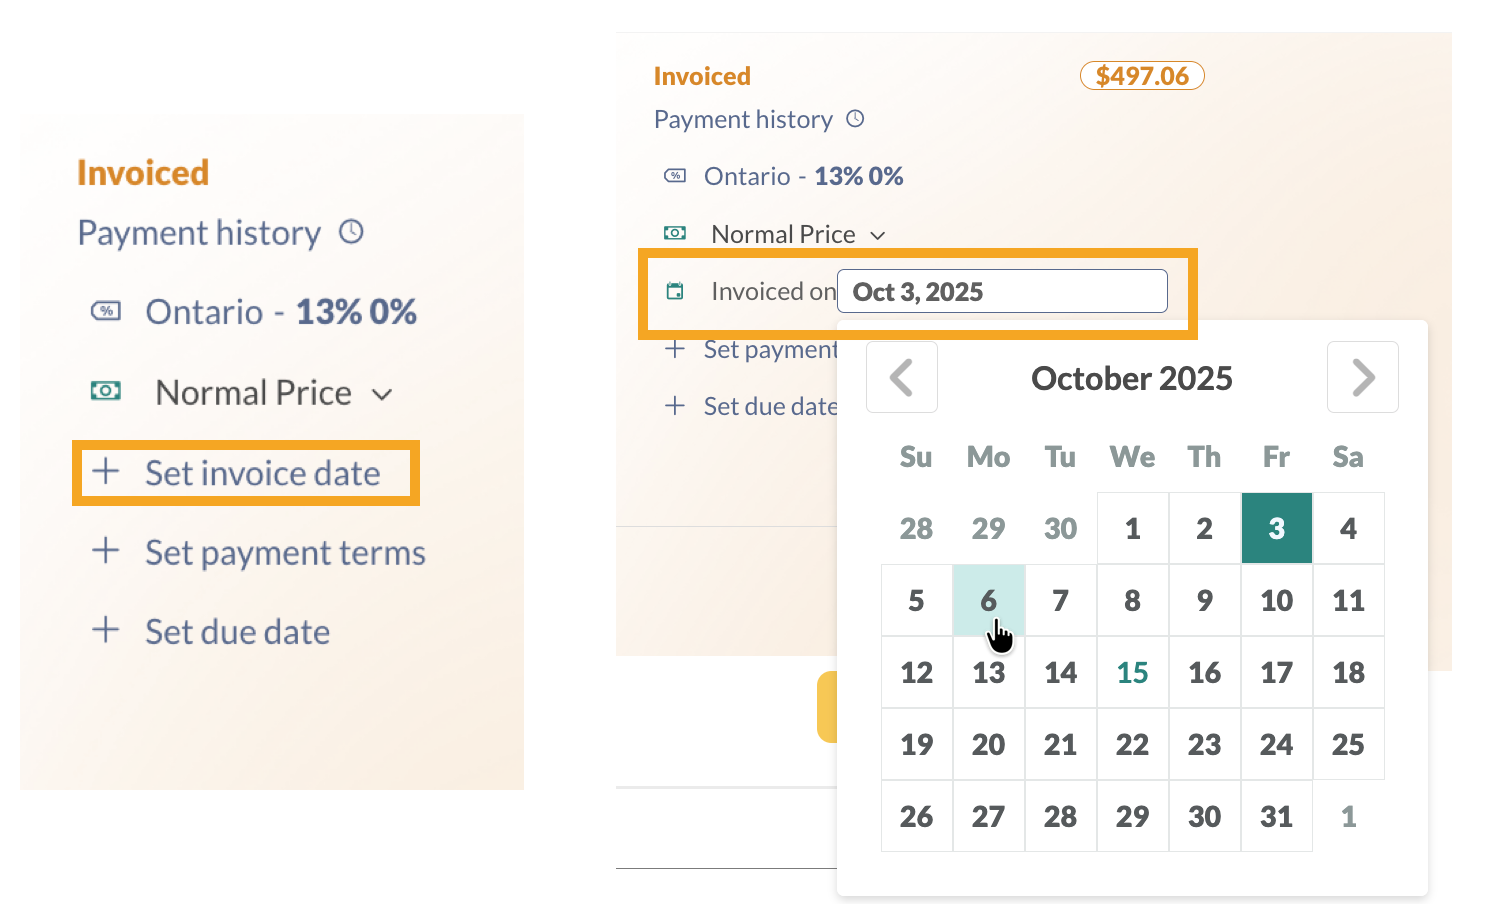The image size is (1490, 904).
Task: Click the banknote icon beside Normal Price
Action: coord(106,391)
